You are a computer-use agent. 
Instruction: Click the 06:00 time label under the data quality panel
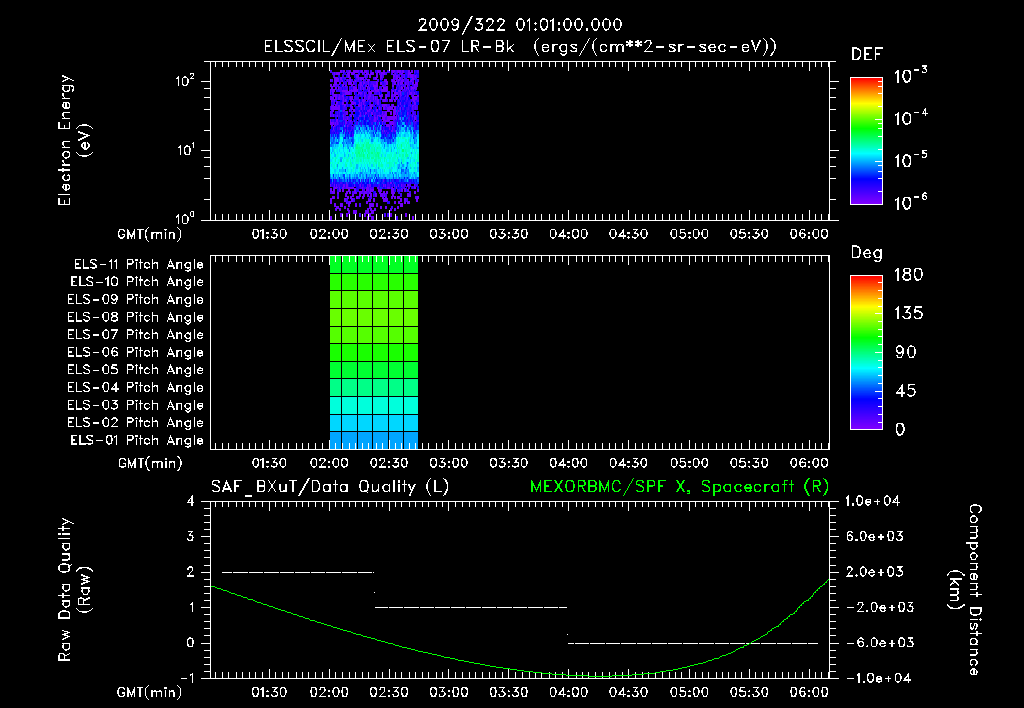pyautogui.click(x=809, y=692)
